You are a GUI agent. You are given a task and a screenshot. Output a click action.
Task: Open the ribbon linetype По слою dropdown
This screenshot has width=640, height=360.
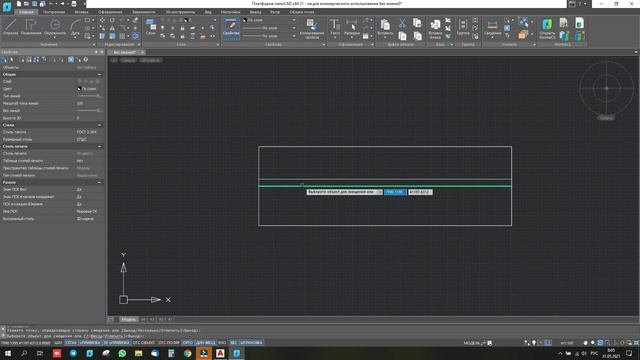coord(294,28)
